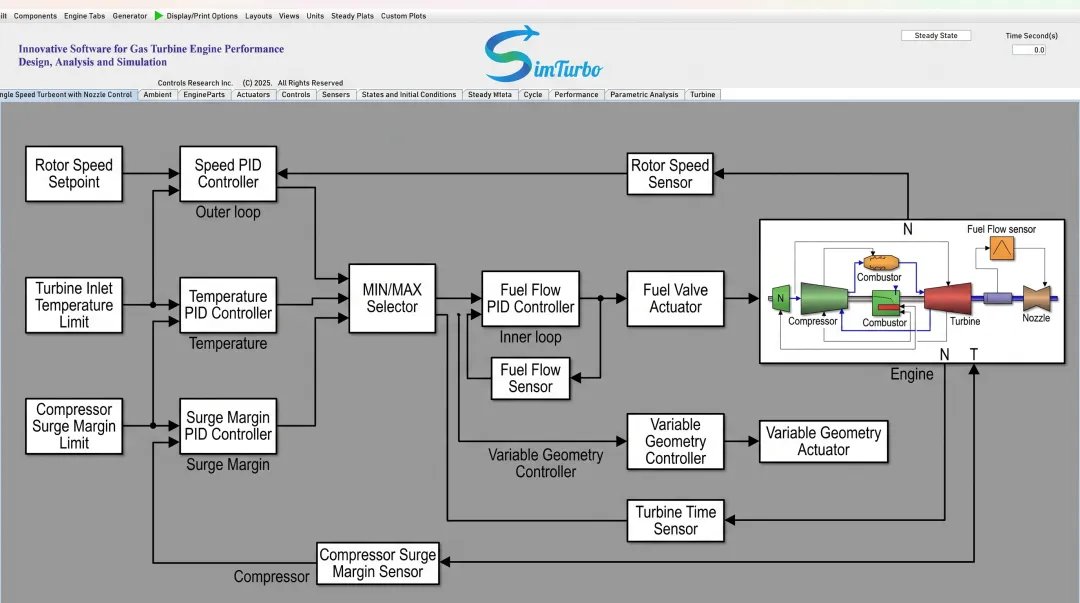Click the Steady State button

pos(935,35)
